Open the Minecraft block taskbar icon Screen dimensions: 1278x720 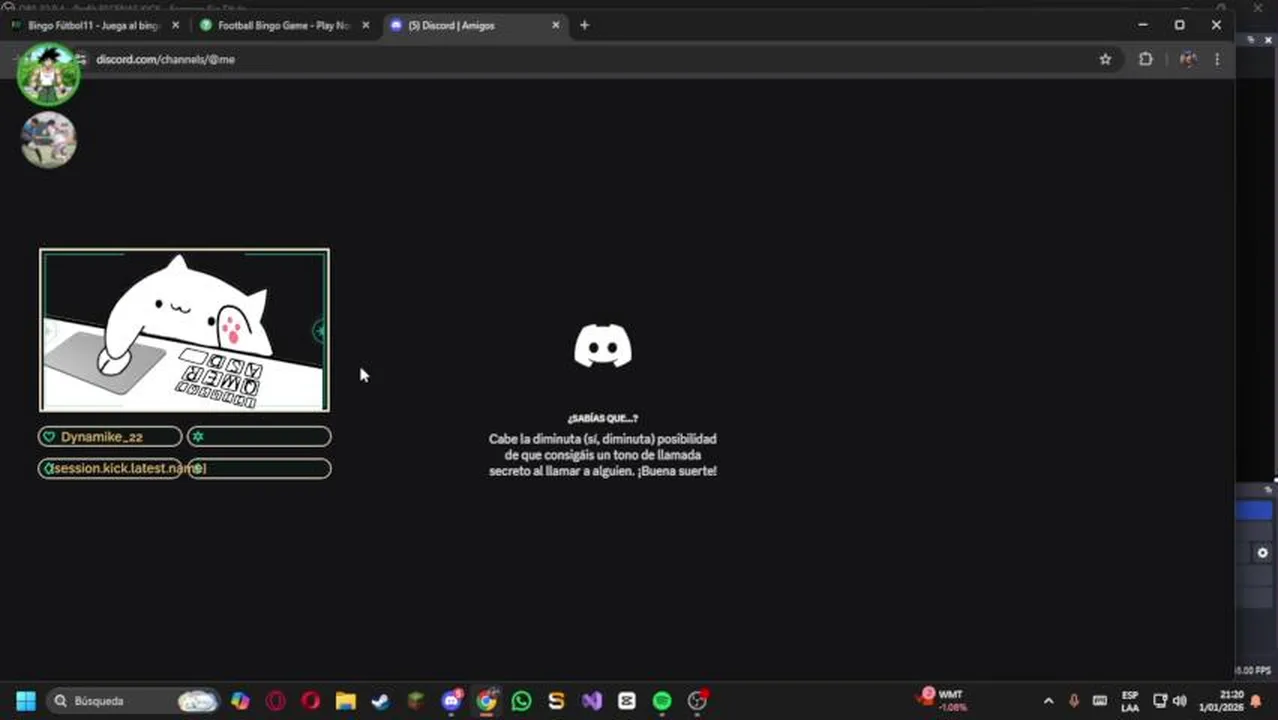point(415,701)
